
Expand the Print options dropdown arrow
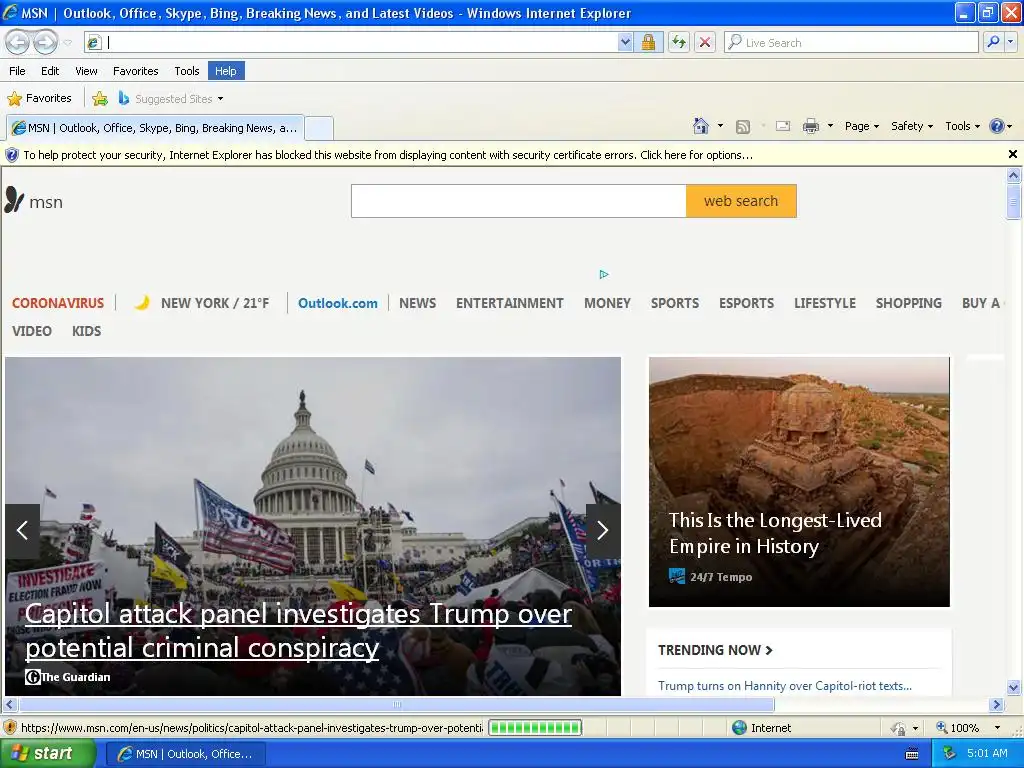click(x=830, y=126)
